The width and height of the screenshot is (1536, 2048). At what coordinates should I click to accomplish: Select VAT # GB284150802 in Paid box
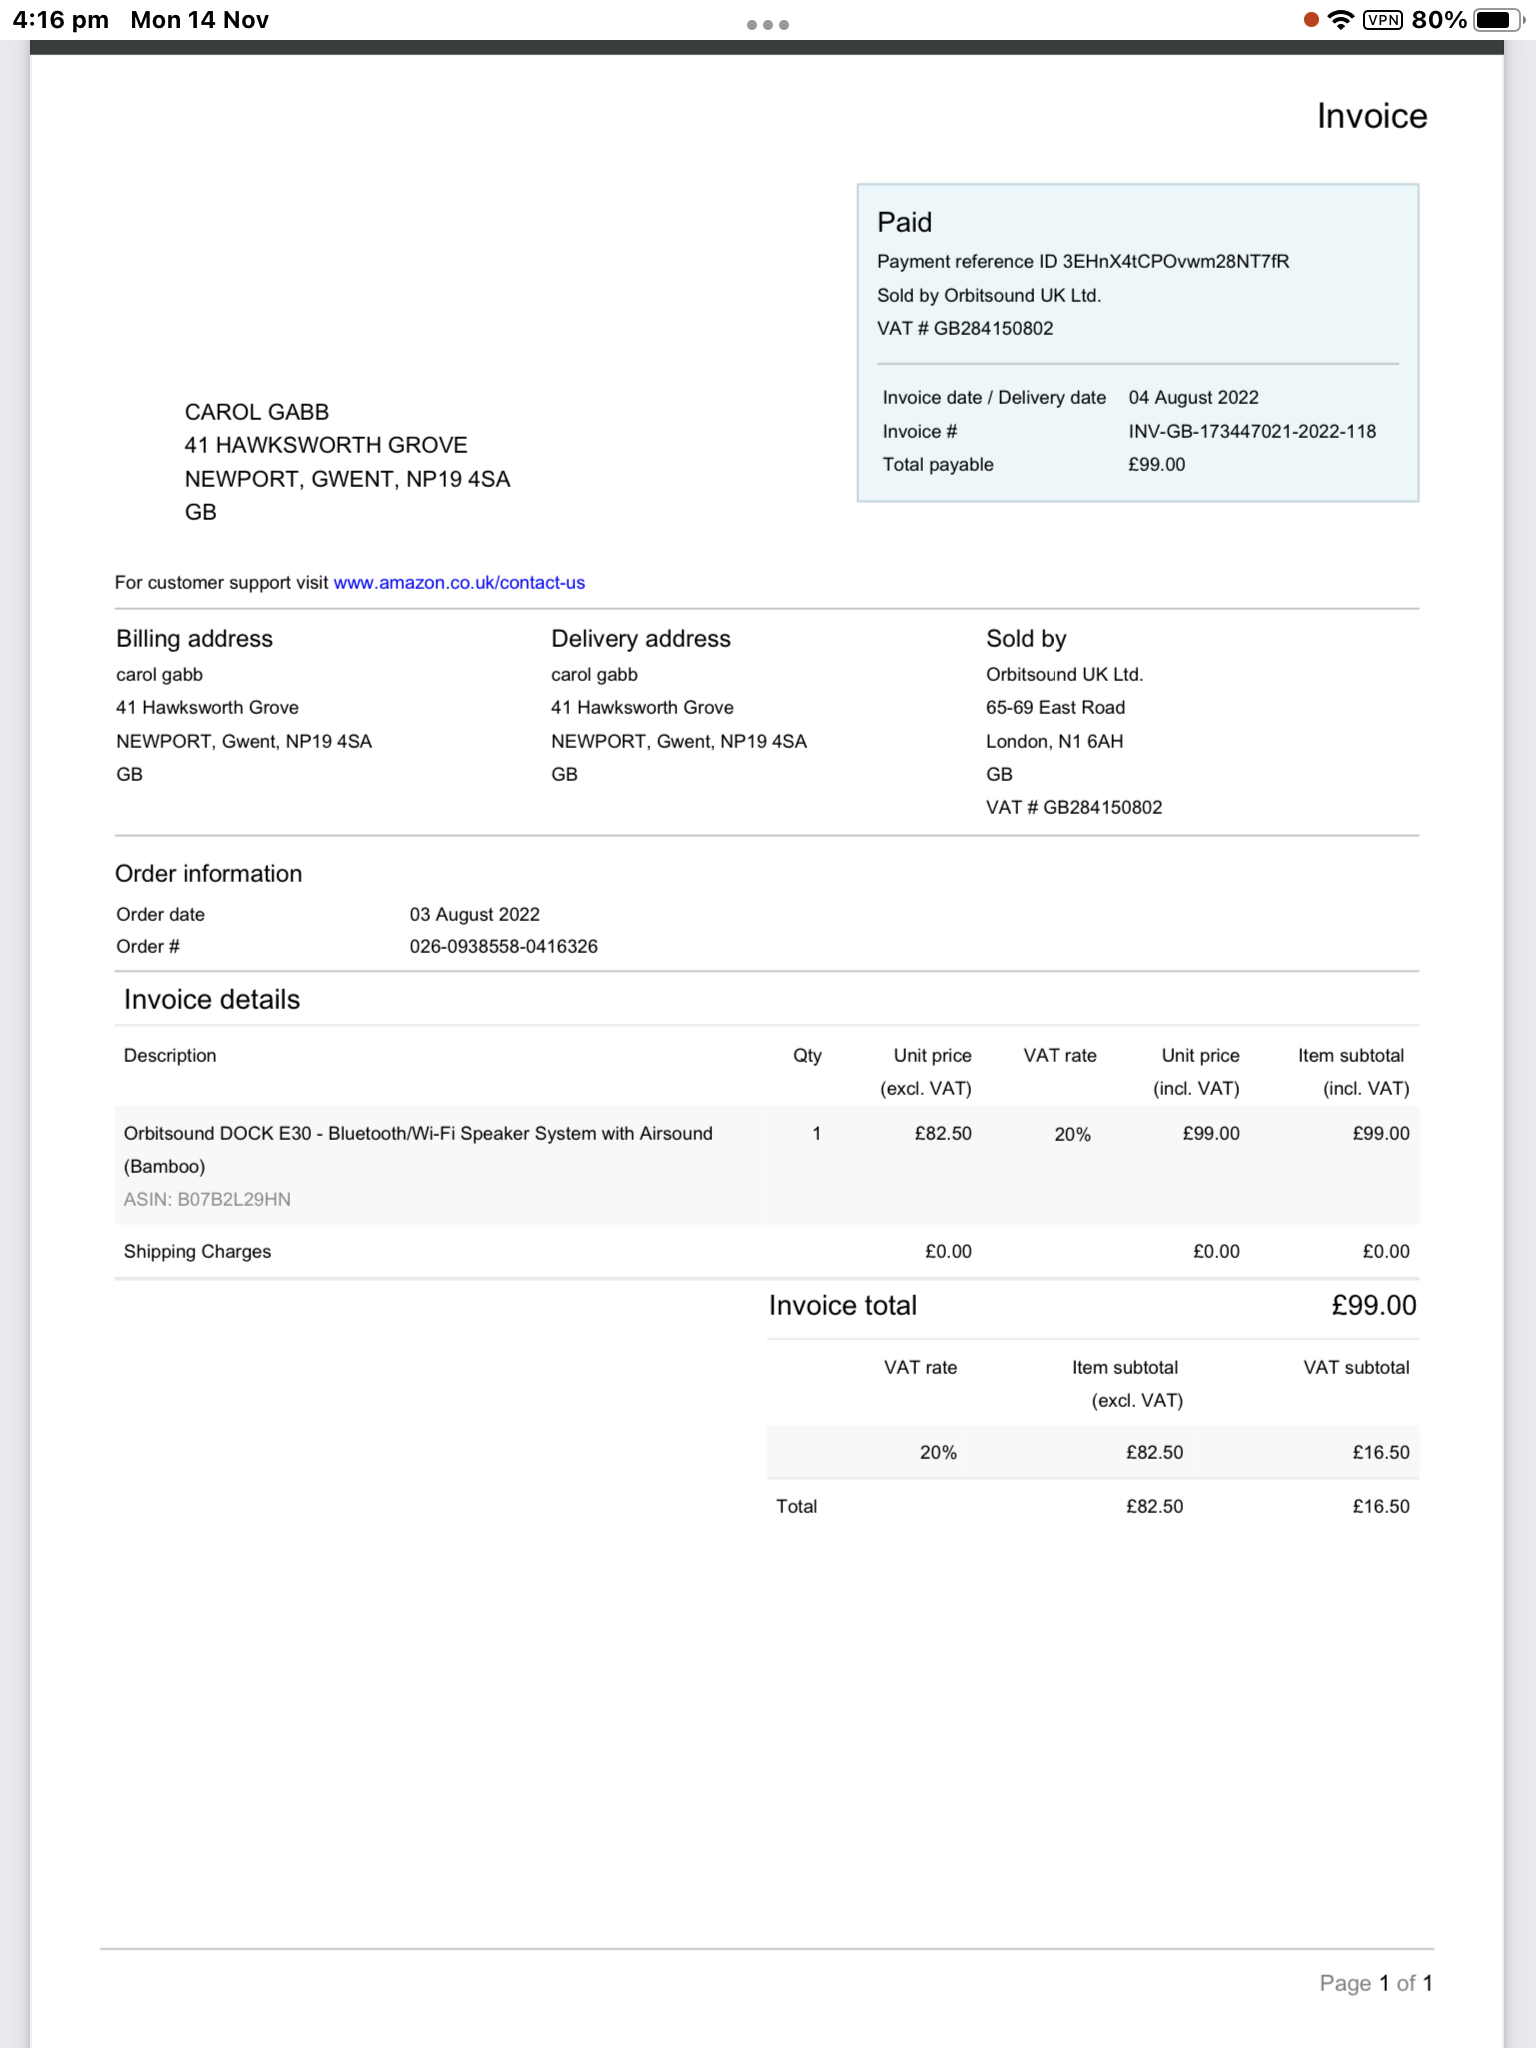(x=965, y=328)
